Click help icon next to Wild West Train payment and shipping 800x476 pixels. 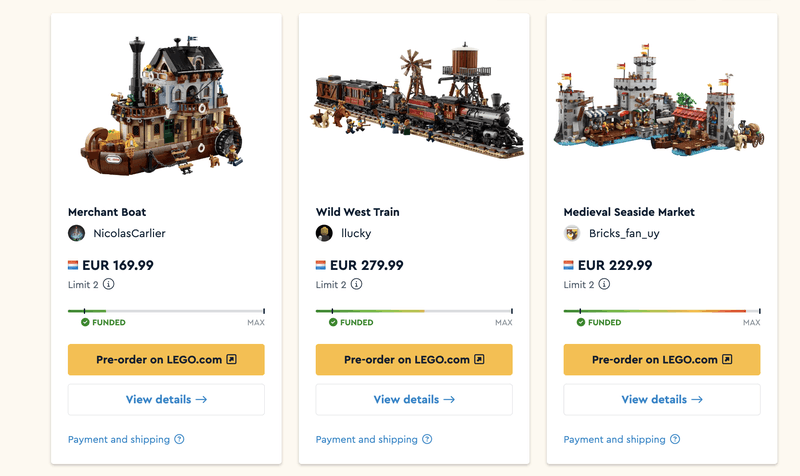click(x=427, y=439)
